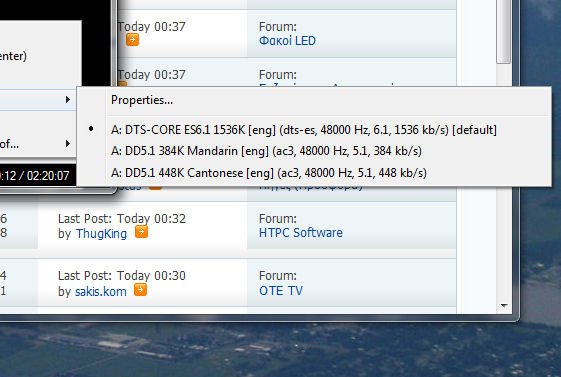The image size is (561, 377).
Task: Open the orange arrow icon under Today 00:37
Action: point(132,39)
